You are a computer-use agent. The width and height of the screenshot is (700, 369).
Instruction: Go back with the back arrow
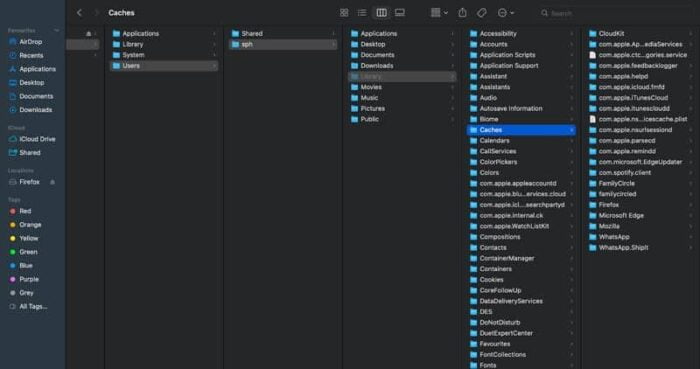79,13
